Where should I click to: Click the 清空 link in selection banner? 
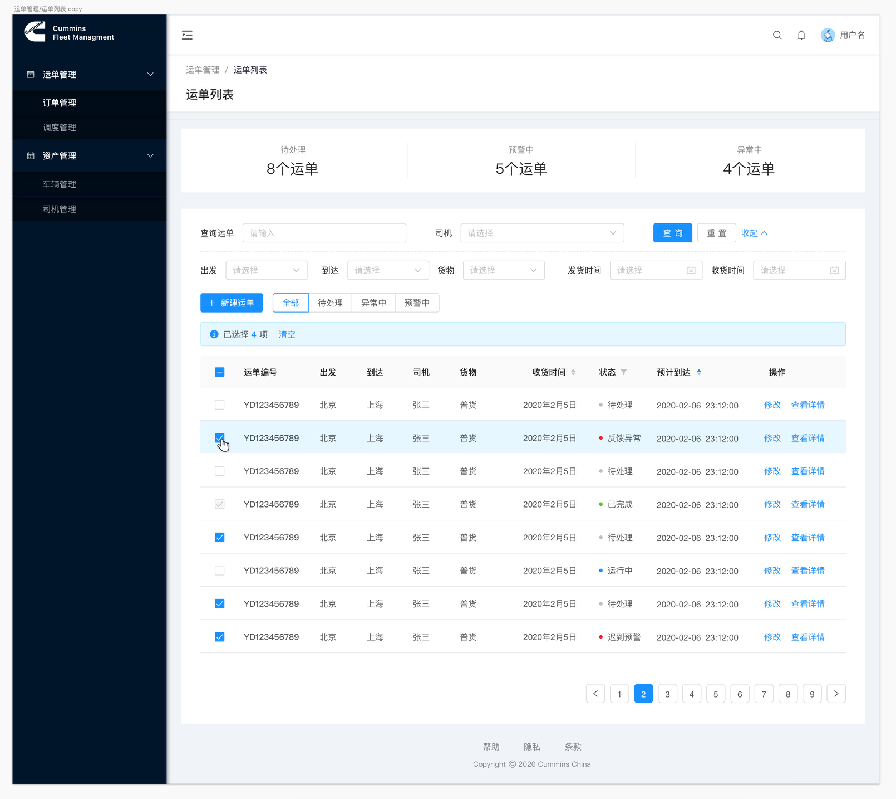coord(286,334)
